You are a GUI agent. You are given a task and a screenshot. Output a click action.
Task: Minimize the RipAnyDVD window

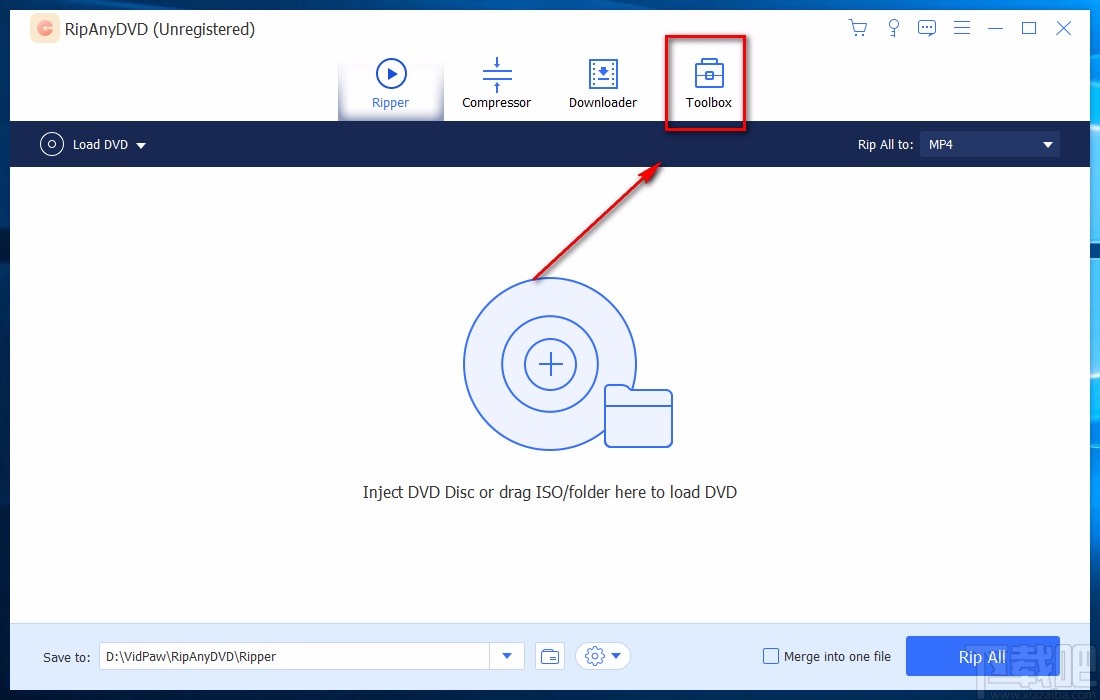tap(995, 28)
